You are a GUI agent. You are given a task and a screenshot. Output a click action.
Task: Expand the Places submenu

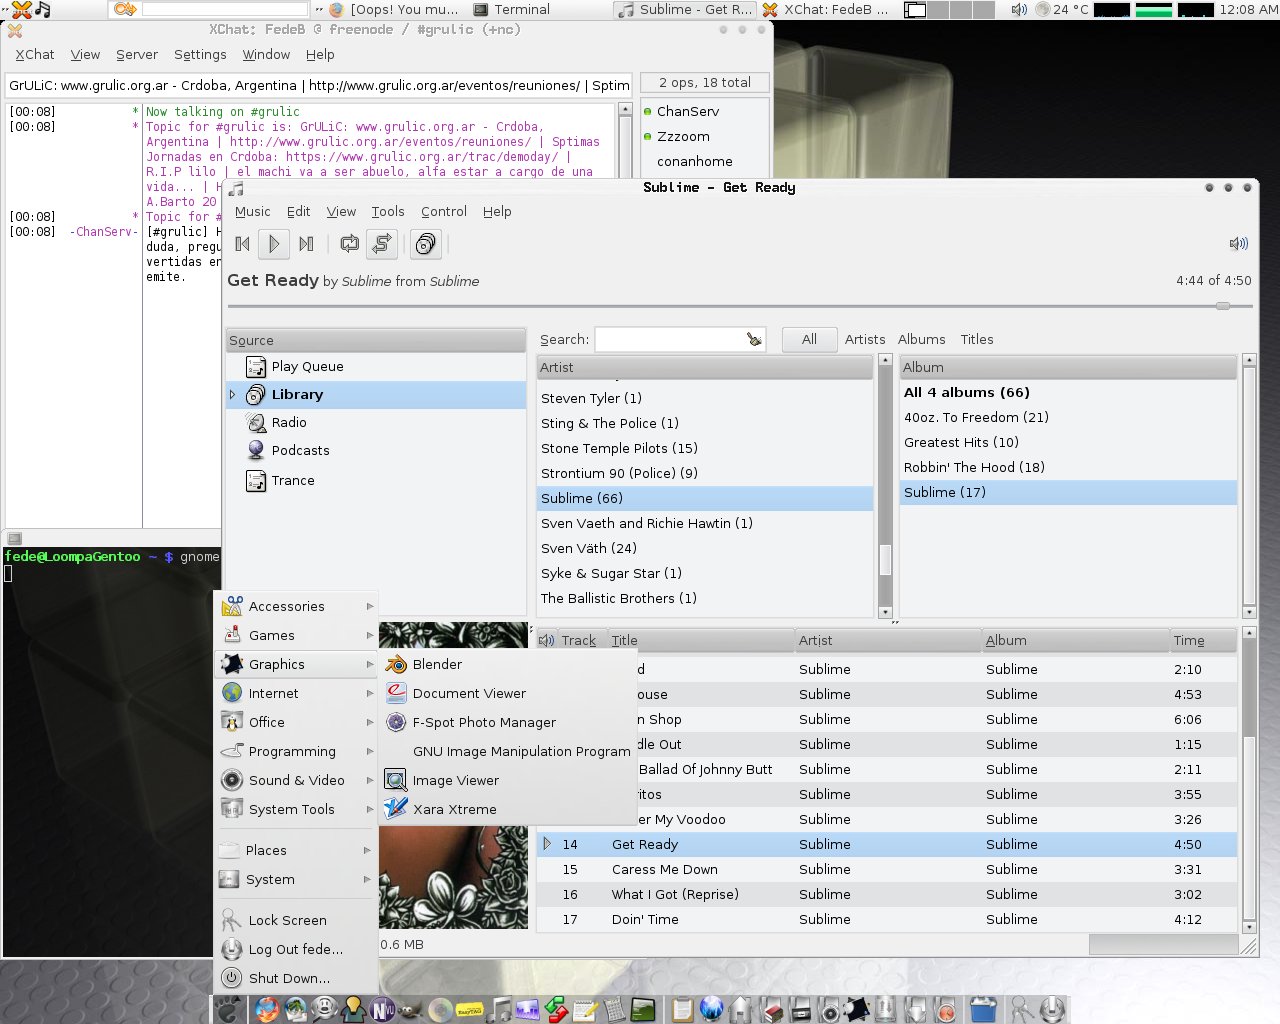(x=297, y=850)
